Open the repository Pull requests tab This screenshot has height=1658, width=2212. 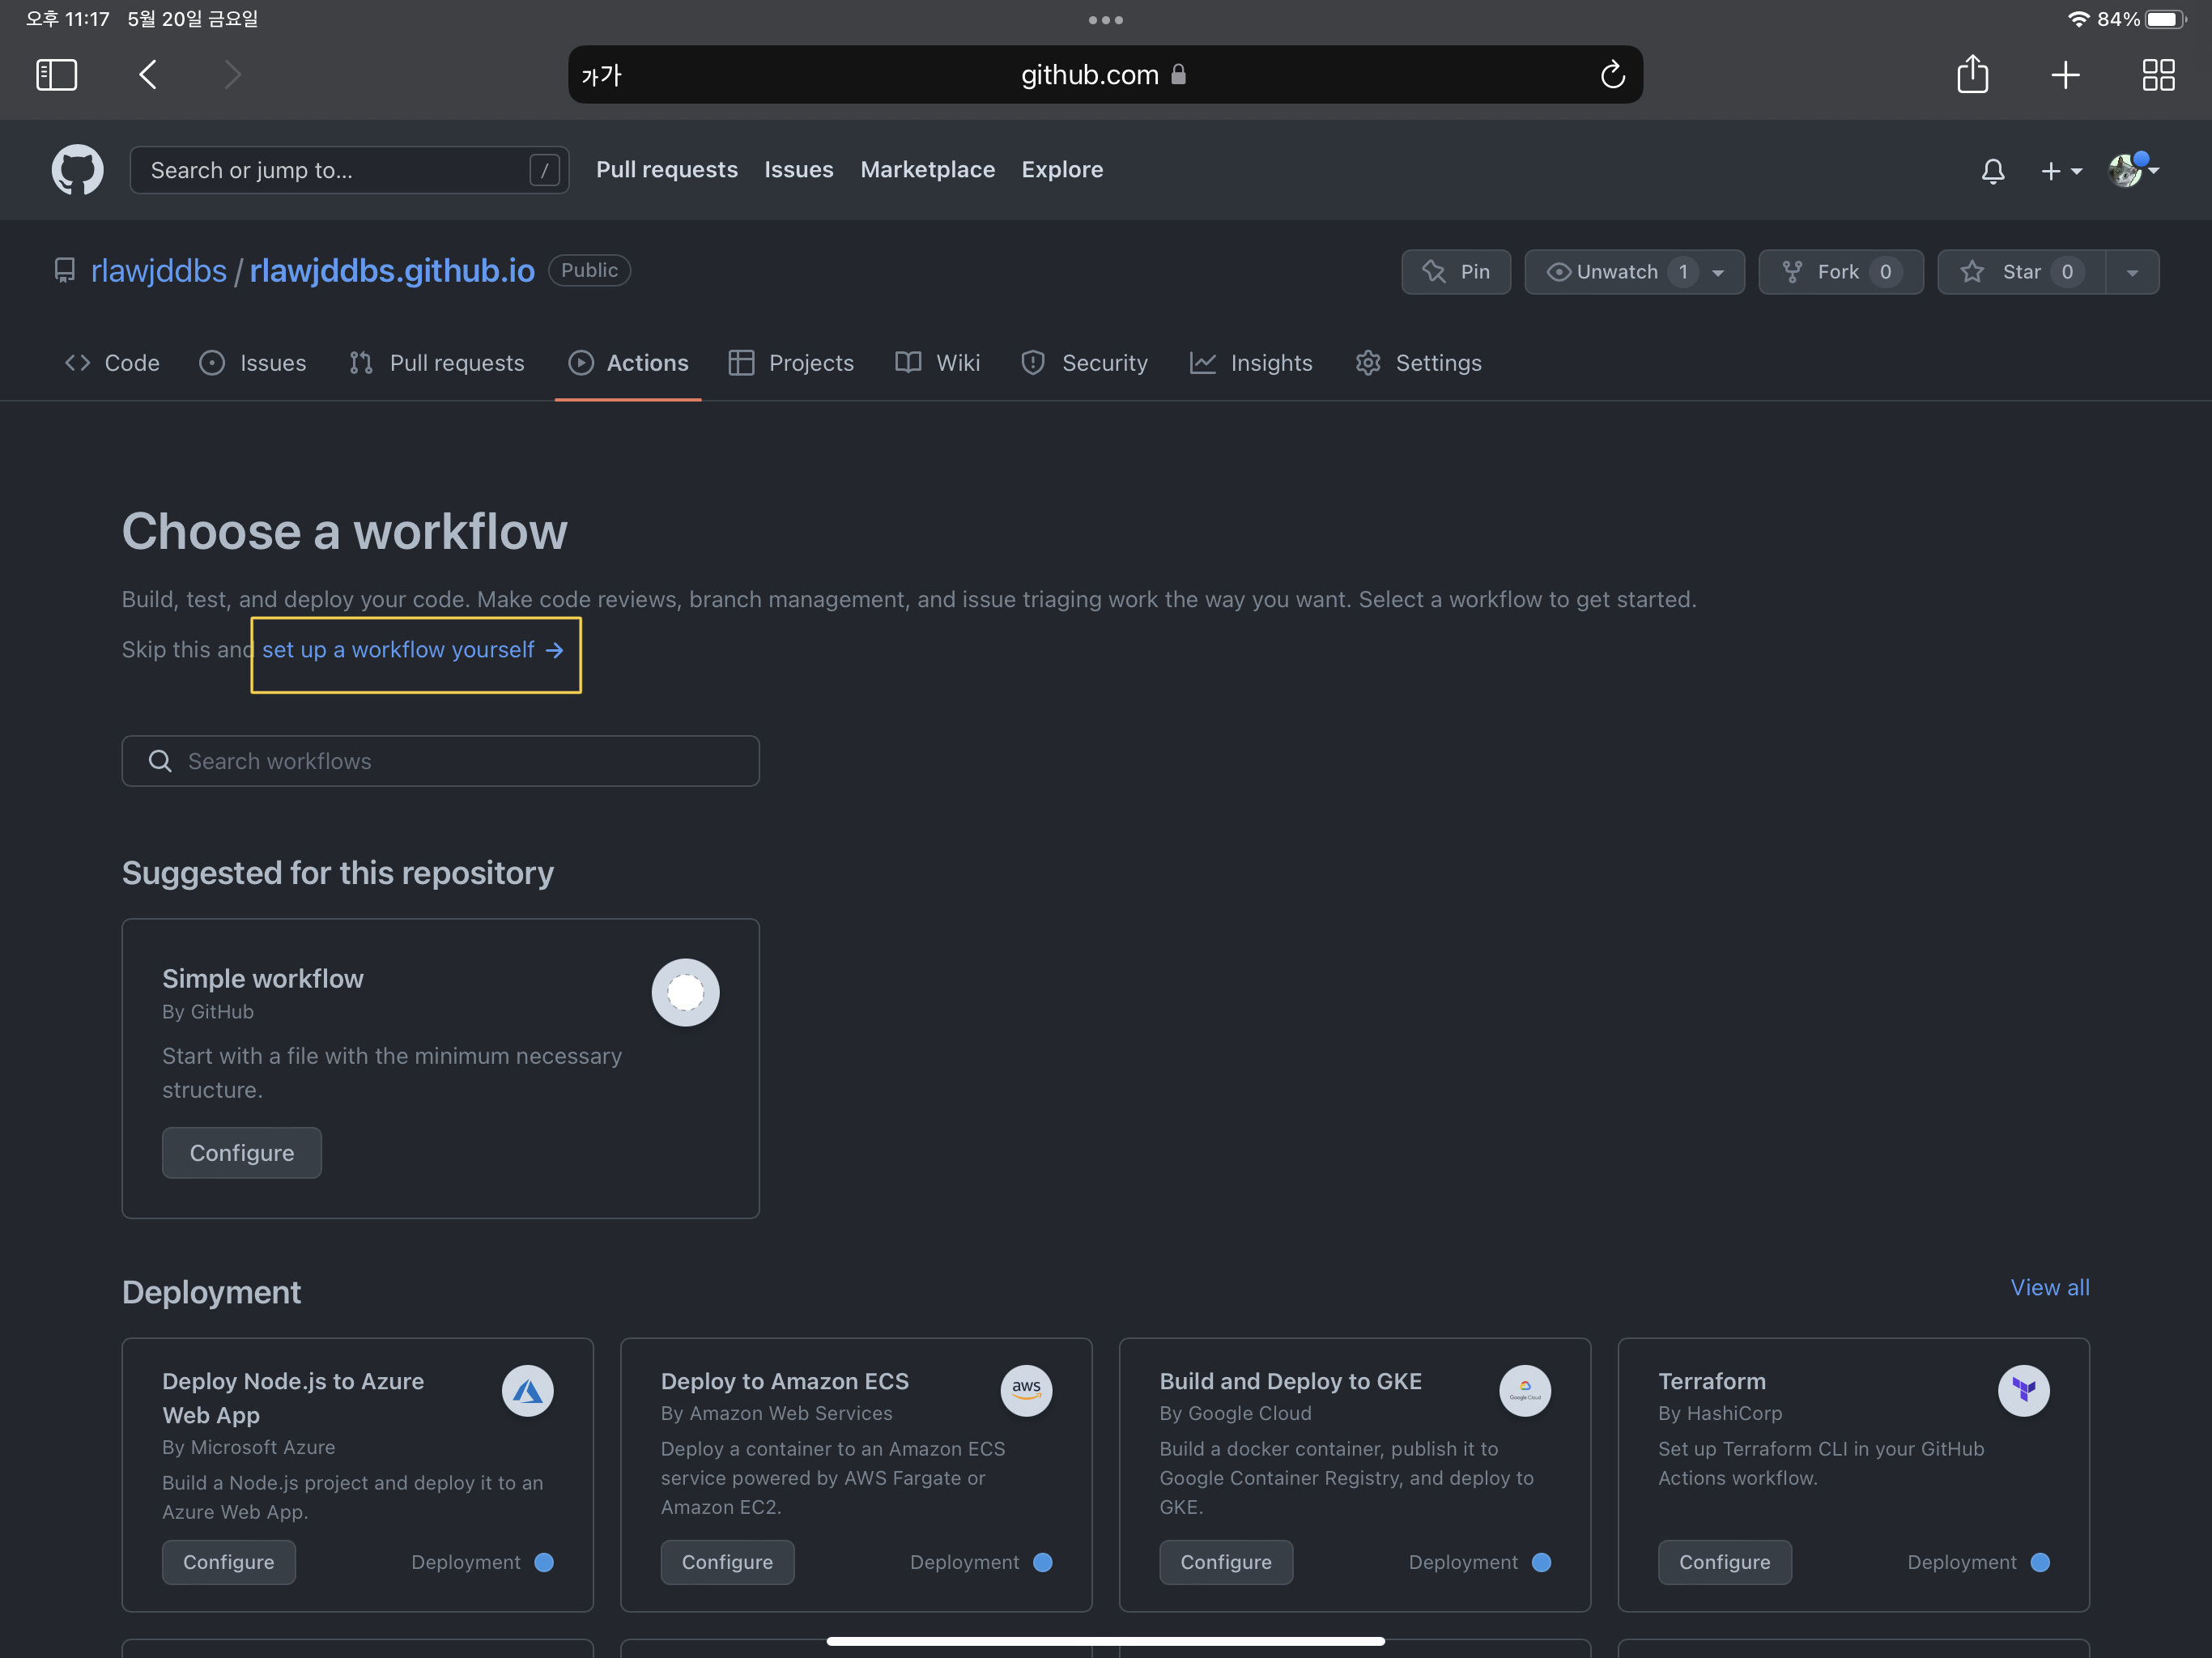coord(436,363)
